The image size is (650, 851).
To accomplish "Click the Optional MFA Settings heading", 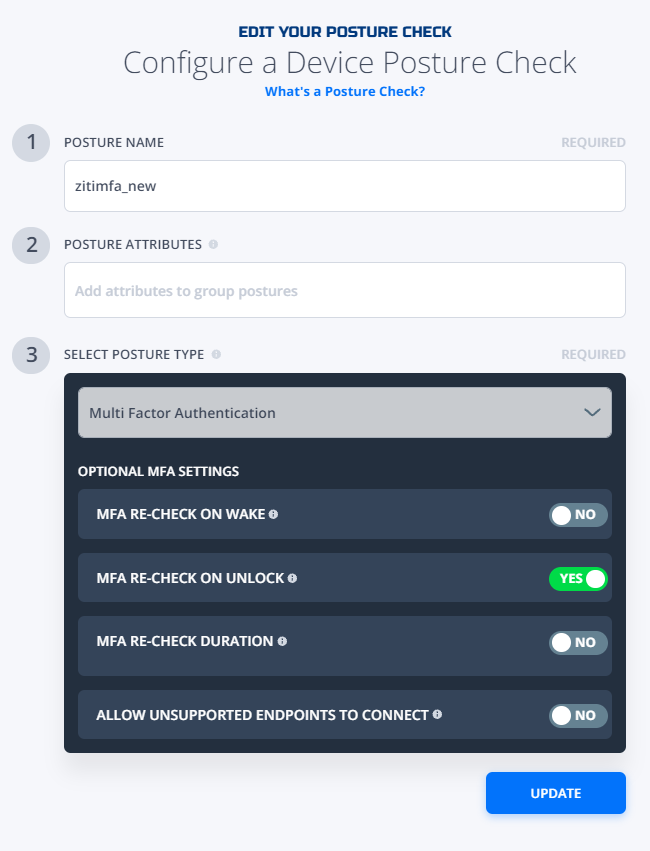I will [x=158, y=471].
